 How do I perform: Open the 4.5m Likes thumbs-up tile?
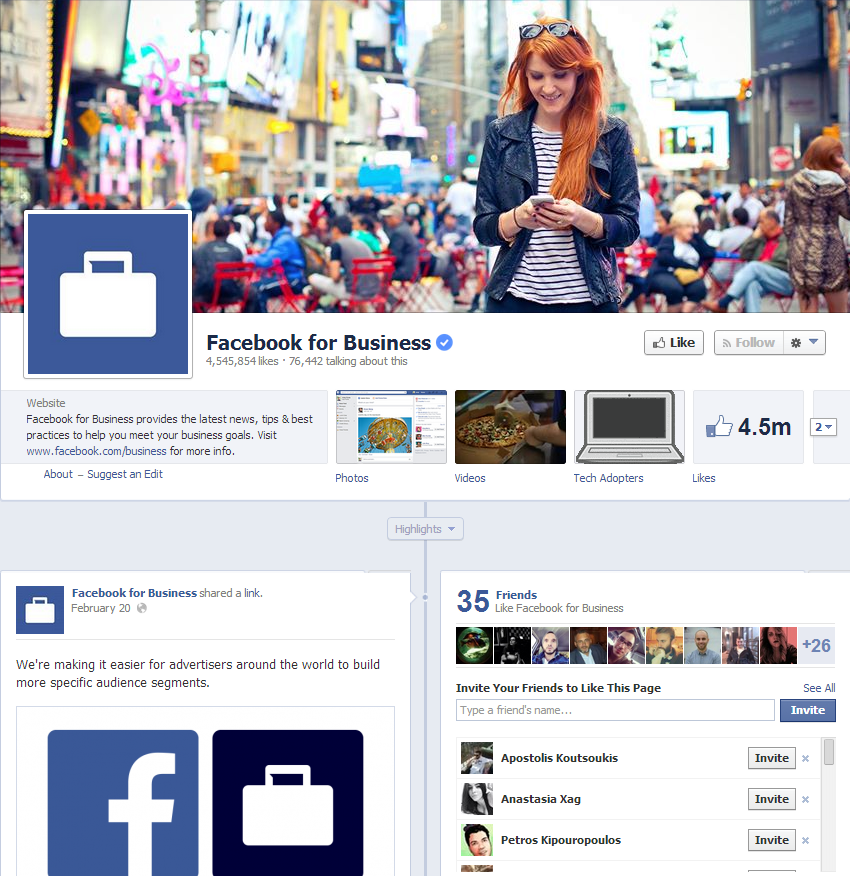(748, 427)
